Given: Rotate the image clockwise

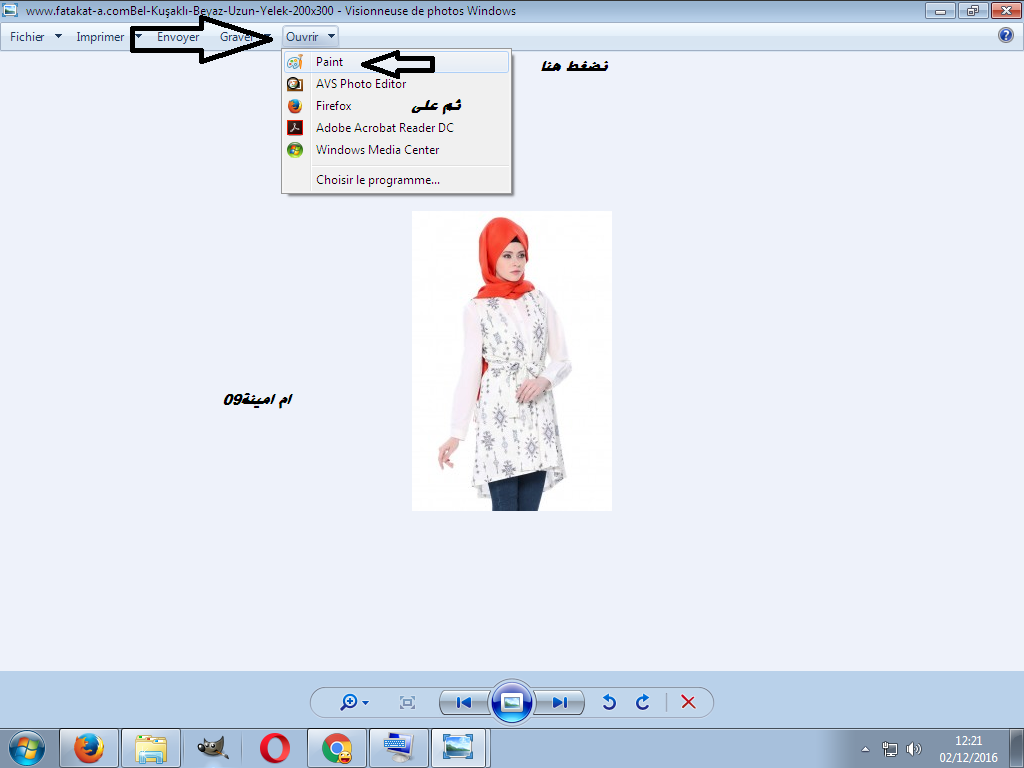Looking at the screenshot, I should [643, 703].
